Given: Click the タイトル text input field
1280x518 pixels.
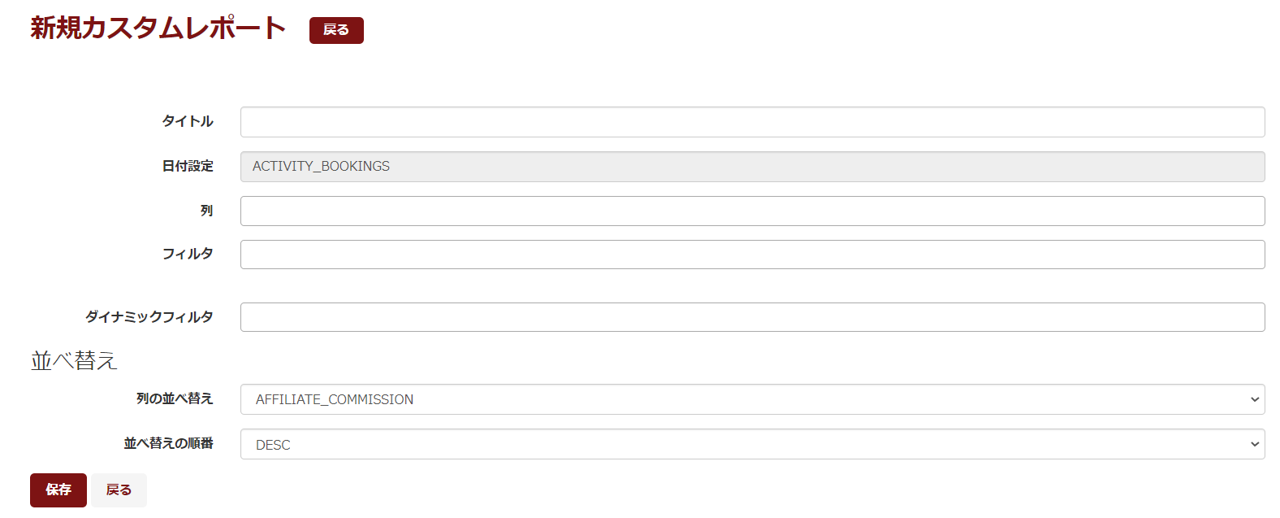Looking at the screenshot, I should coord(752,122).
